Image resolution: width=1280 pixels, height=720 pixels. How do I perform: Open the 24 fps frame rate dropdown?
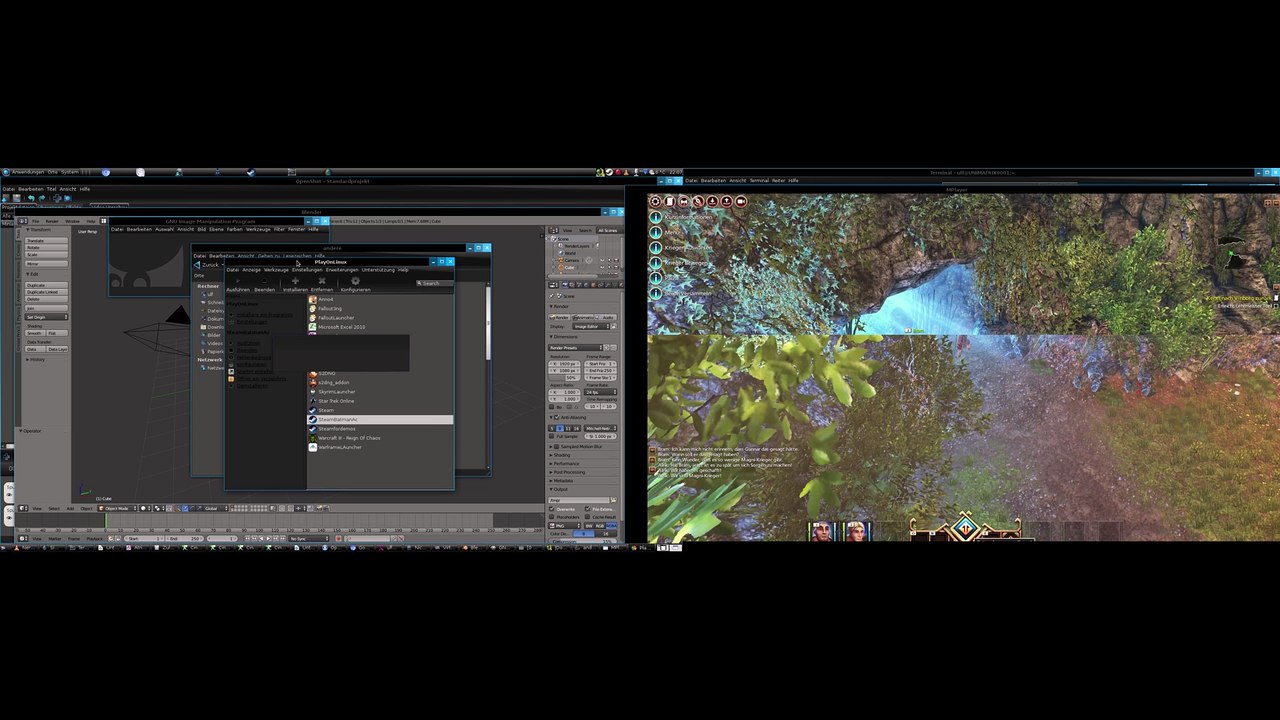(601, 392)
